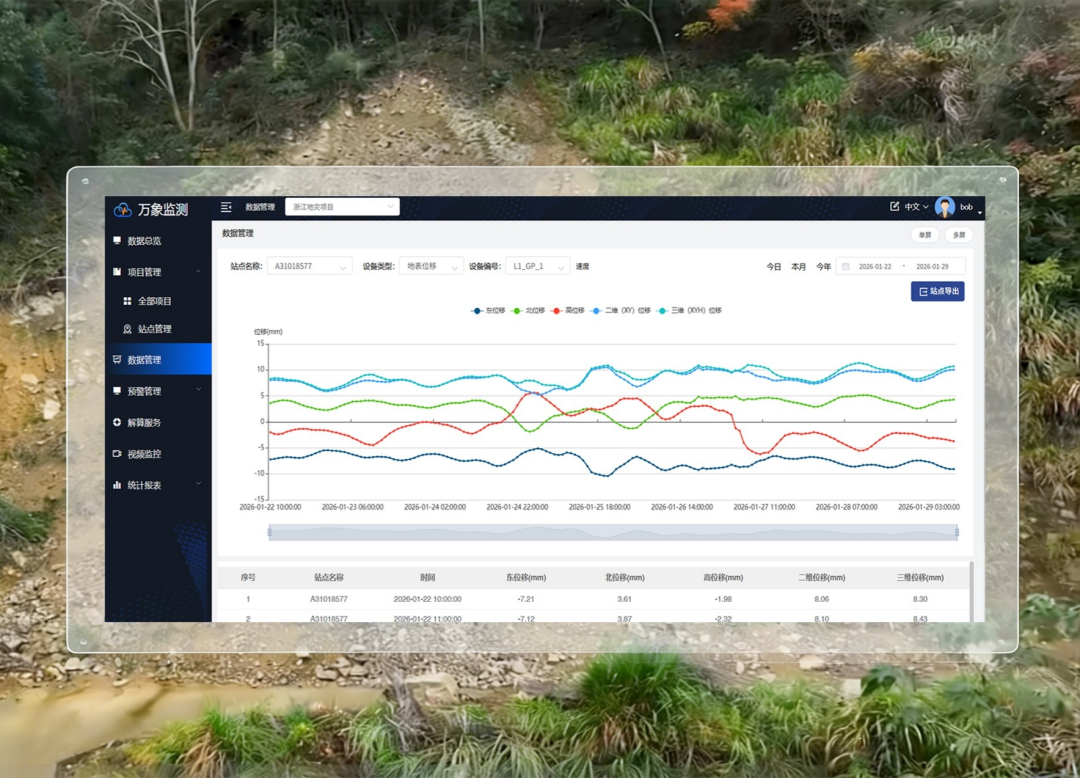The image size is (1080, 778).
Task: Click the 万象监测 cloud logo icon
Action: [123, 209]
